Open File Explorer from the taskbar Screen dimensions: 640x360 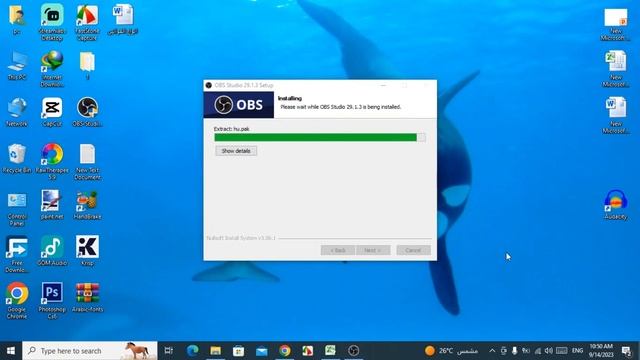216,351
